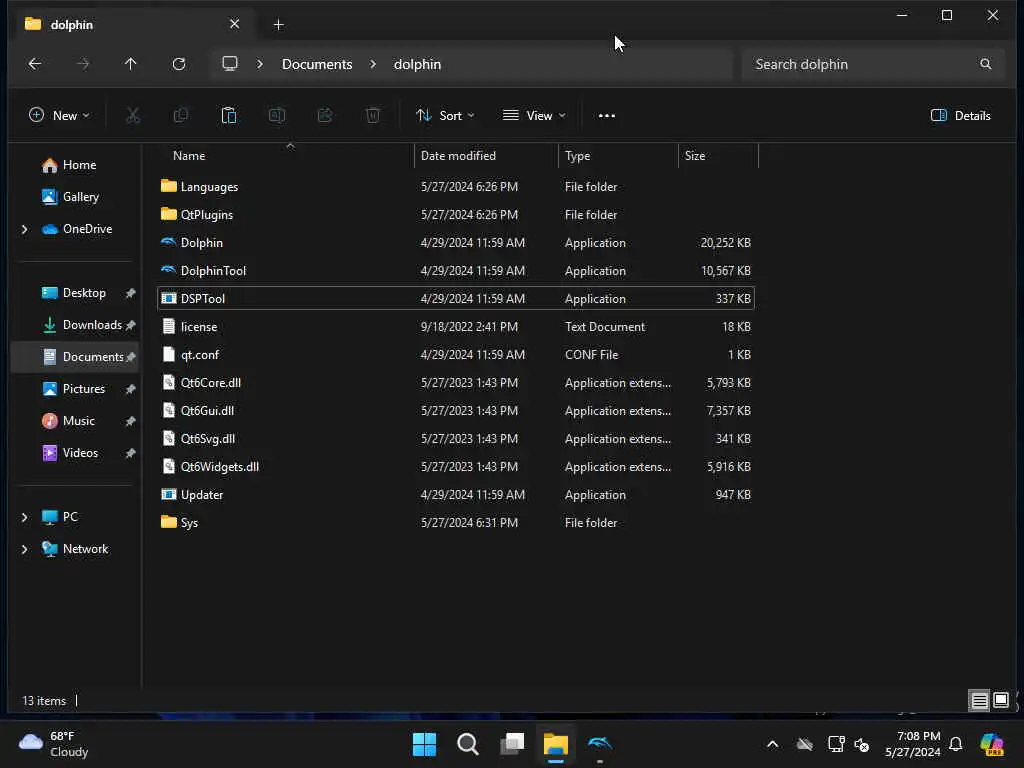Click the Paste clipboard icon
1024x768 pixels.
229,116
